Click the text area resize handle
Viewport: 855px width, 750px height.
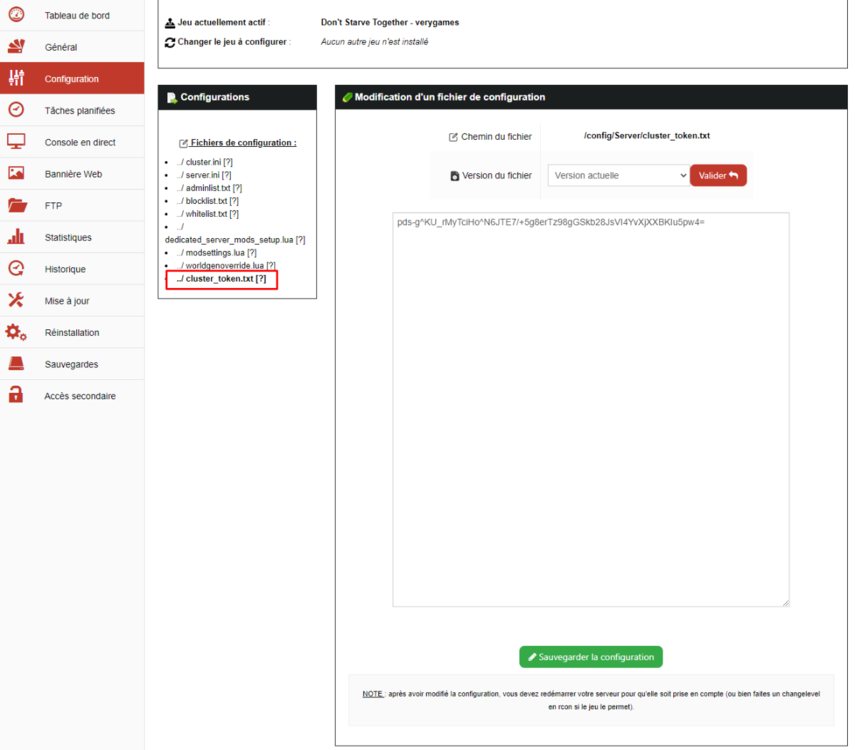click(x=785, y=602)
